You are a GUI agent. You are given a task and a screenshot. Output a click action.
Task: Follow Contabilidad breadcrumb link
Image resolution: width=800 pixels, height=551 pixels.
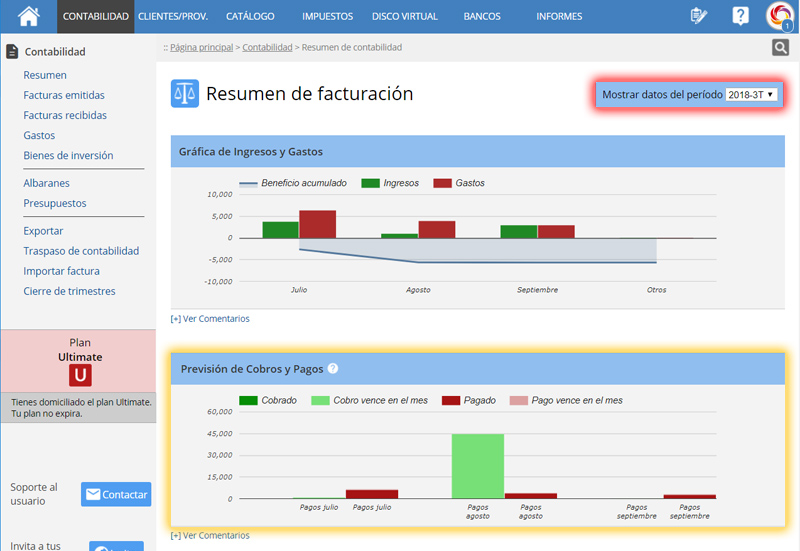[x=267, y=47]
